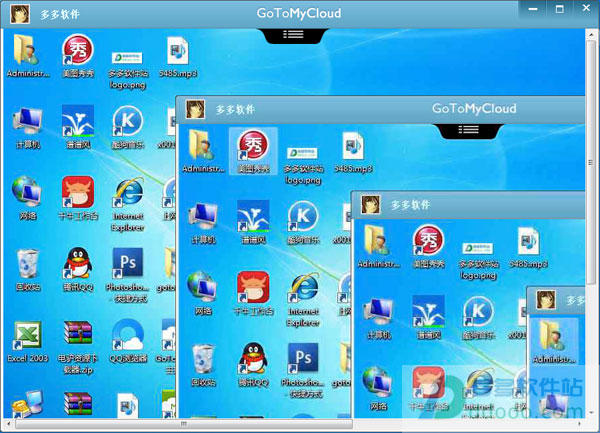Launch 腾讯QQ penguin on the outermost desktop

pyautogui.click(x=78, y=270)
